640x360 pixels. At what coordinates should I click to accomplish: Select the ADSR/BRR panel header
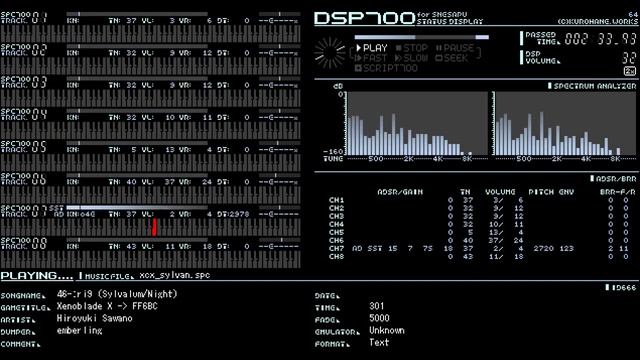click(x=613, y=179)
